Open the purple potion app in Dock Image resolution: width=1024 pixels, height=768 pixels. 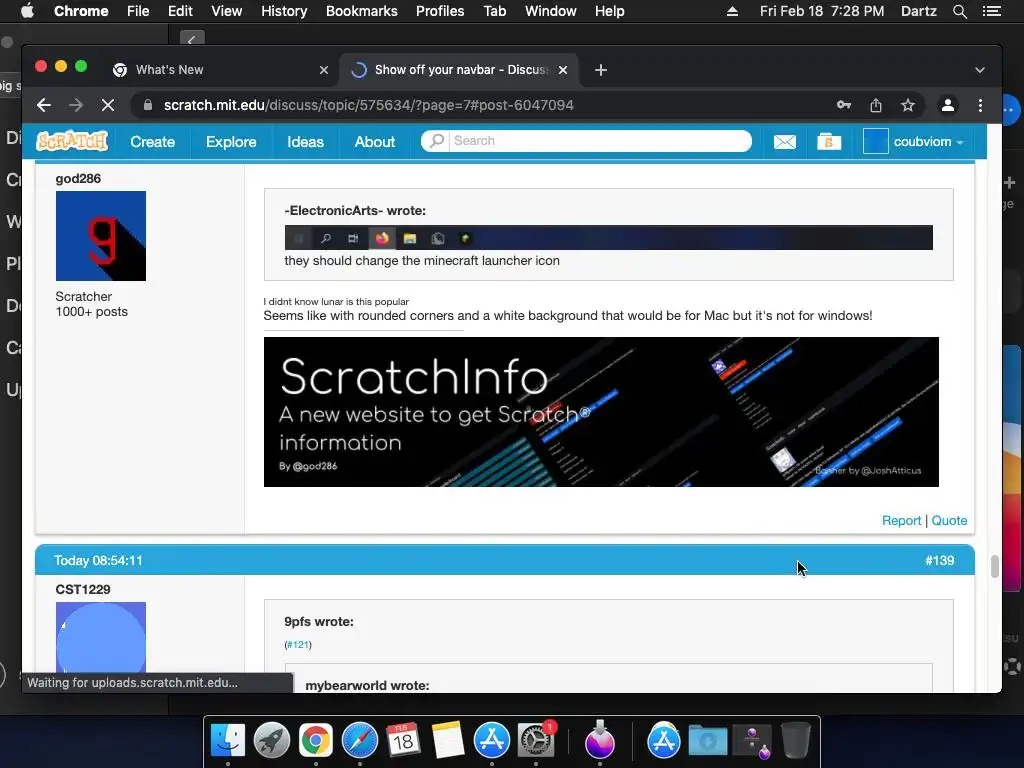599,740
